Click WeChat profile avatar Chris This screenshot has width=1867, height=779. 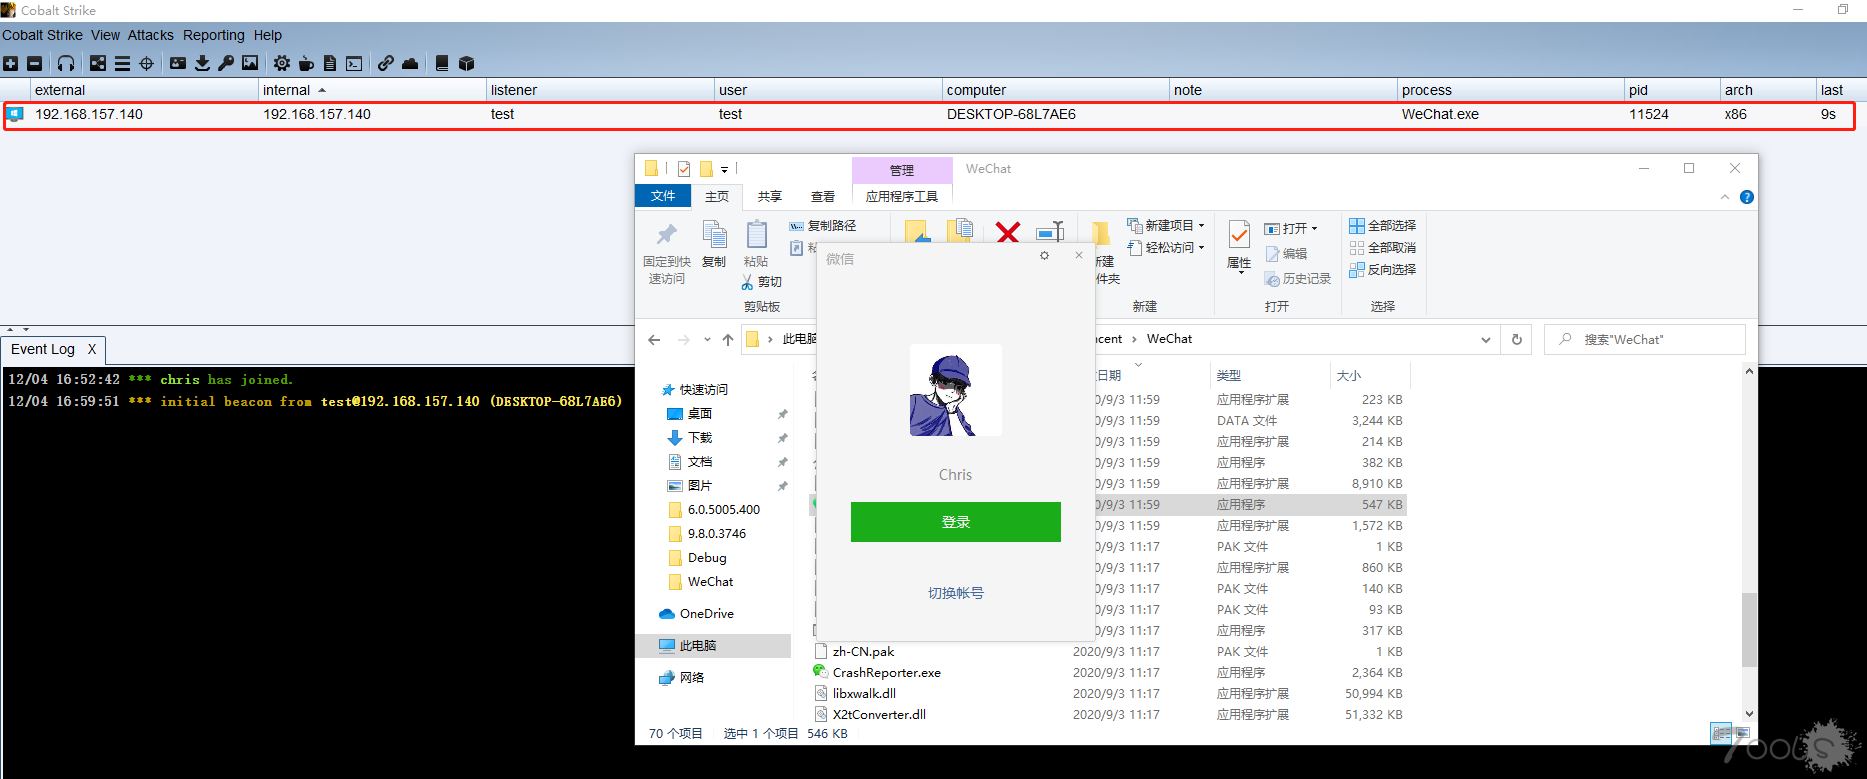[955, 390]
